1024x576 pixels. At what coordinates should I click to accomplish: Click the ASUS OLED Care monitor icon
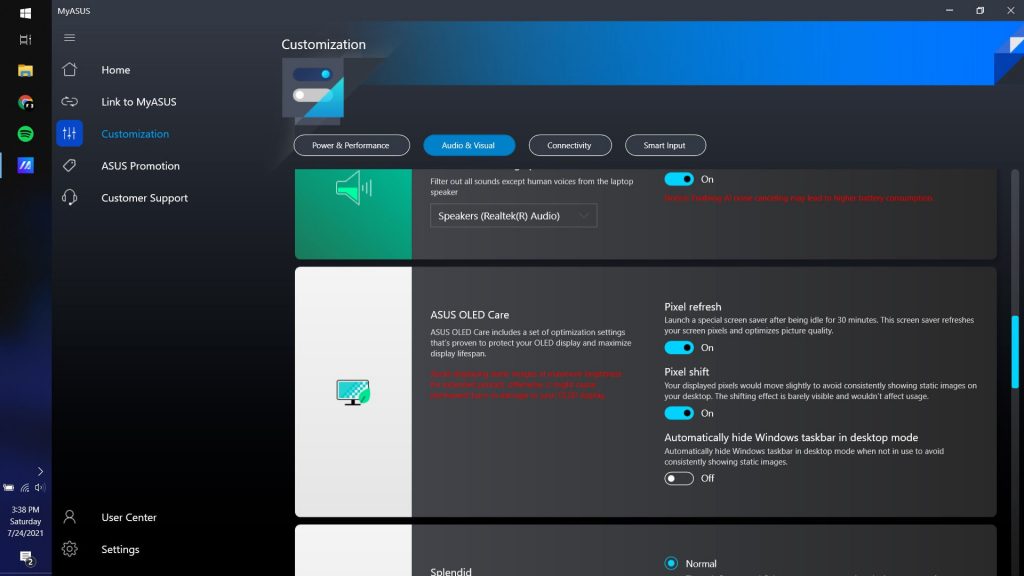[353, 392]
